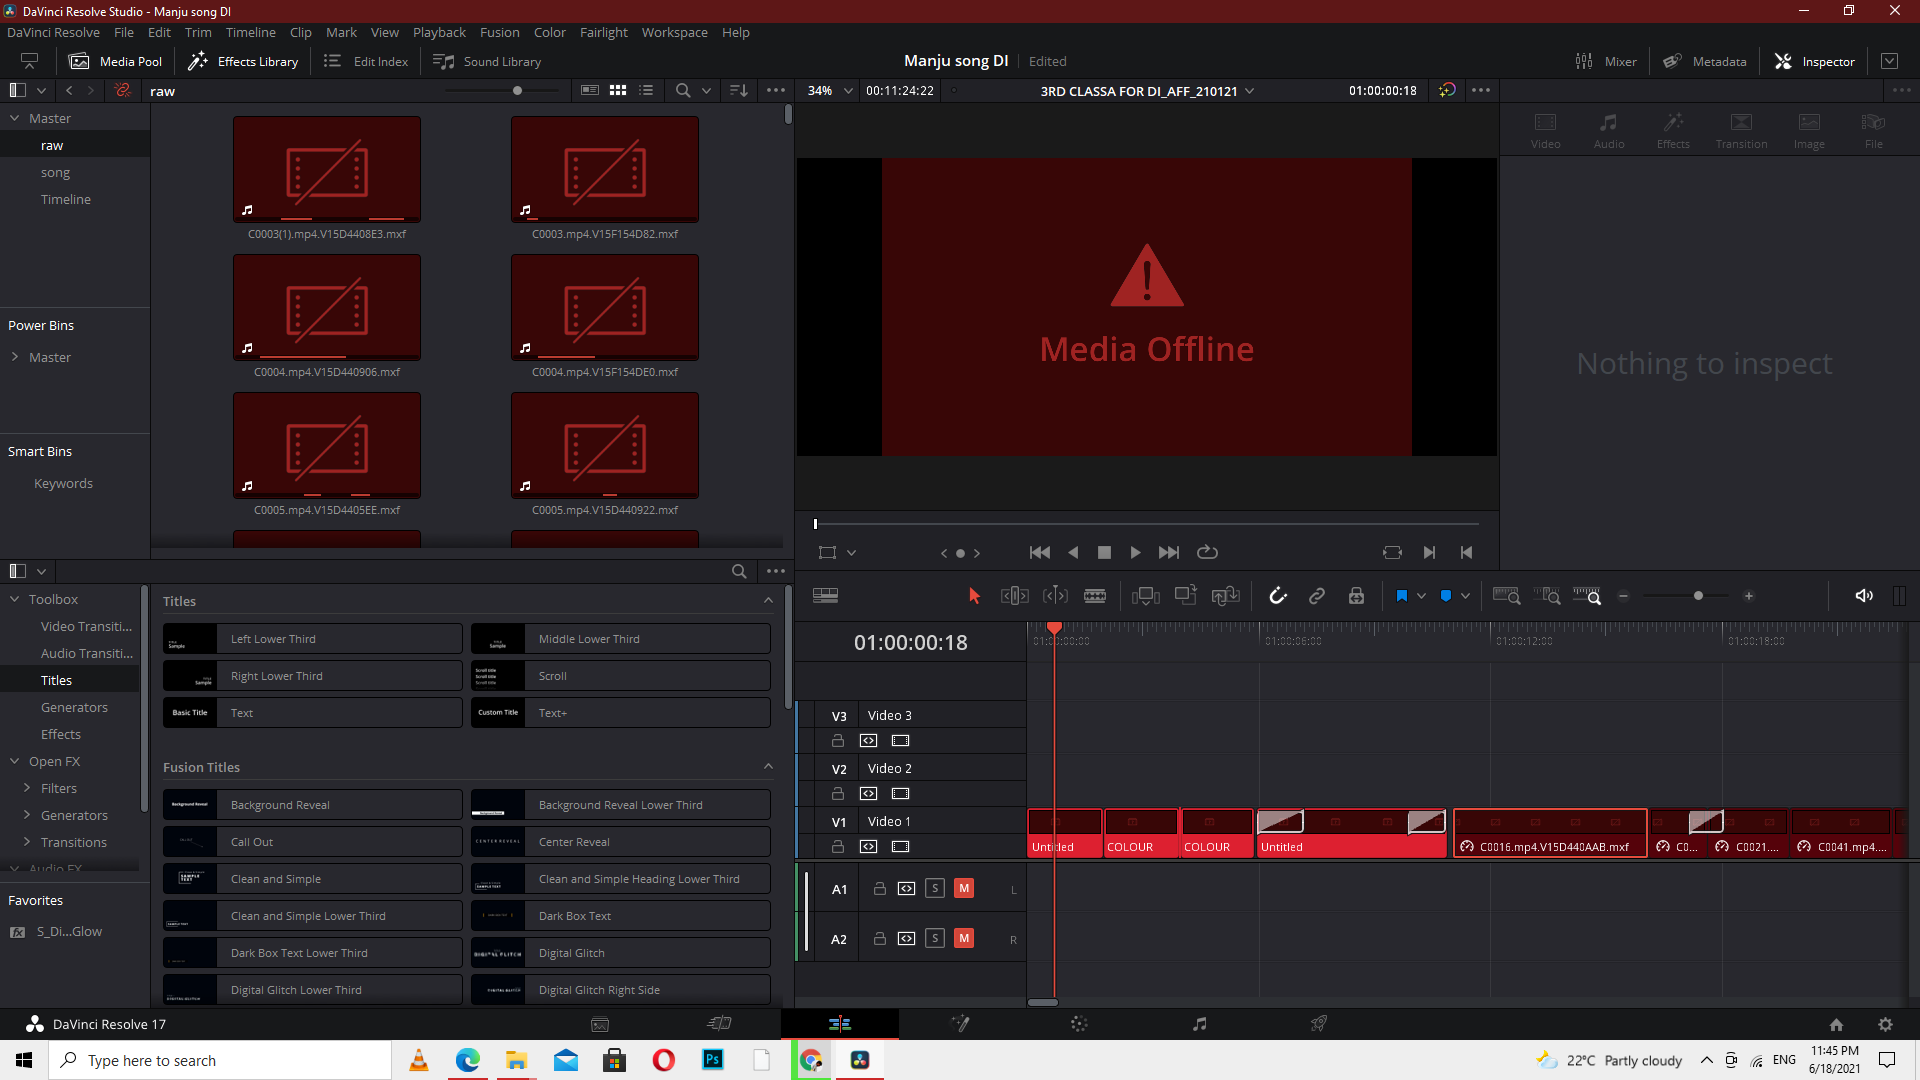Toggle loop playback
1920x1080 pixels.
[1207, 552]
